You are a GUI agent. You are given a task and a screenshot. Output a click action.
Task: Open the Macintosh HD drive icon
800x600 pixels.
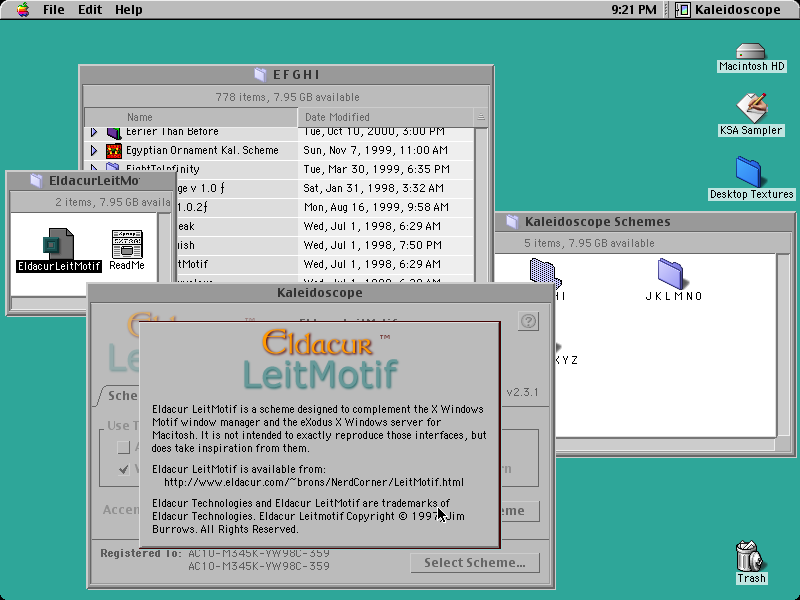pyautogui.click(x=751, y=51)
